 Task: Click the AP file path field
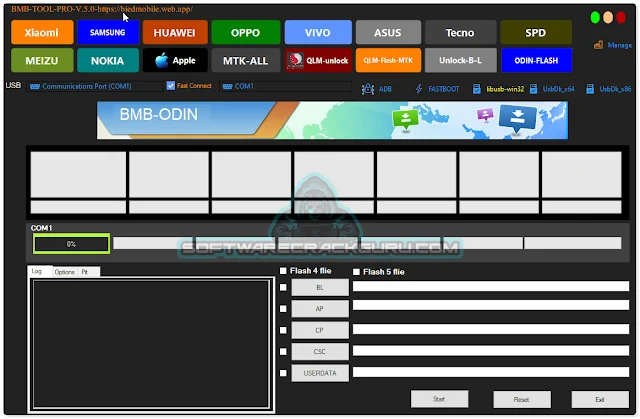[x=491, y=305]
